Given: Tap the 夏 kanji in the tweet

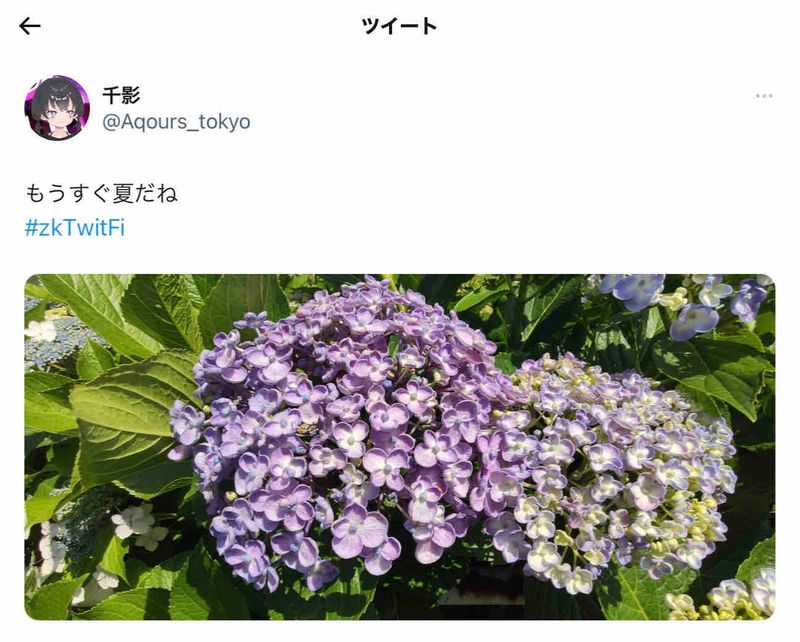Looking at the screenshot, I should coord(122,193).
